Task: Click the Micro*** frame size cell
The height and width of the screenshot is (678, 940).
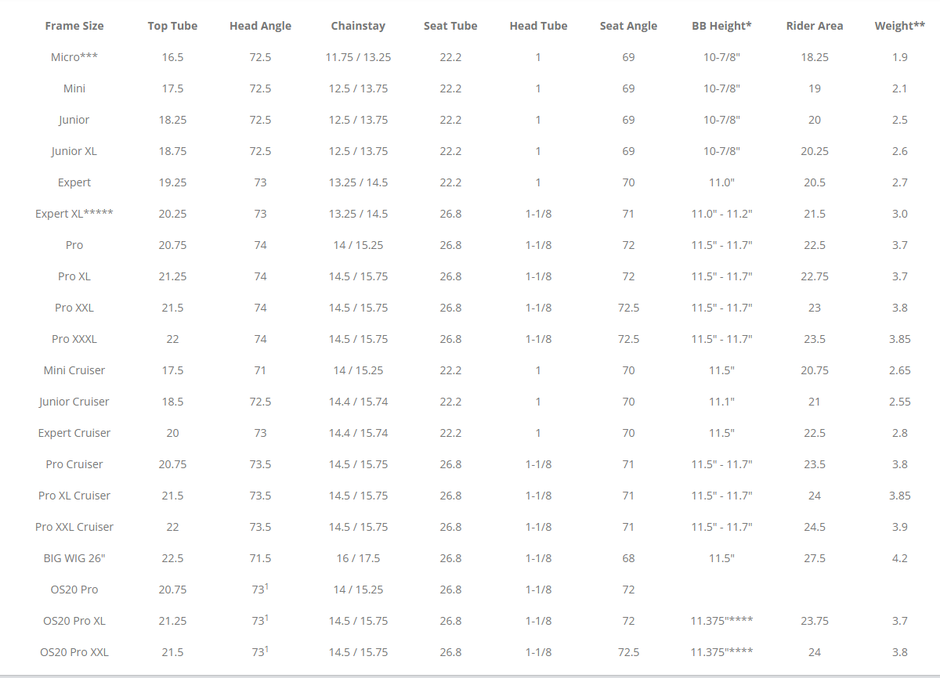Action: (x=74, y=57)
